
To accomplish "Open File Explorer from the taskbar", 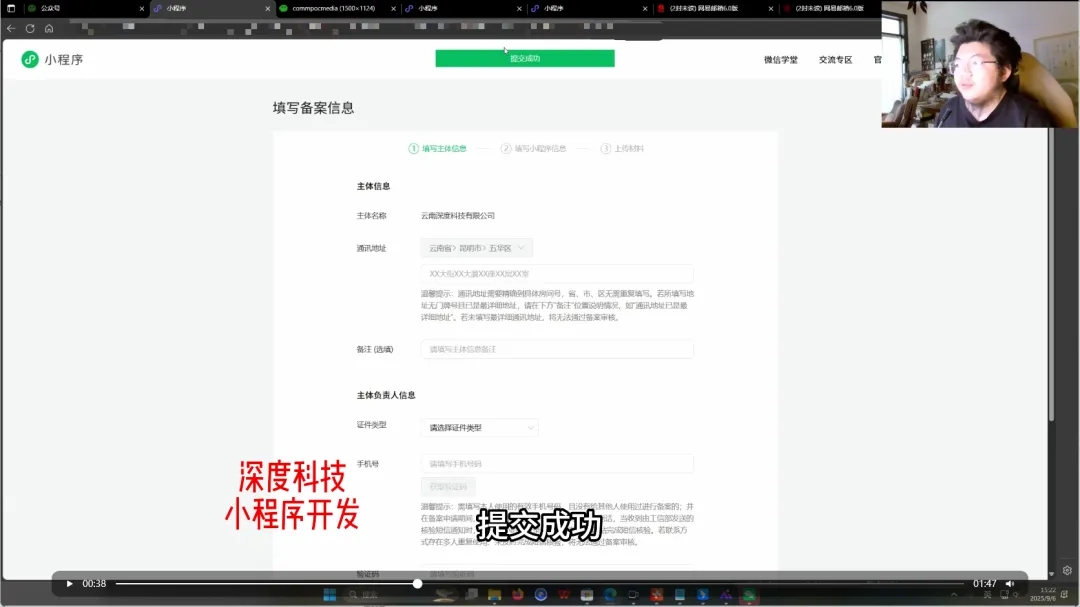I will tap(494, 594).
